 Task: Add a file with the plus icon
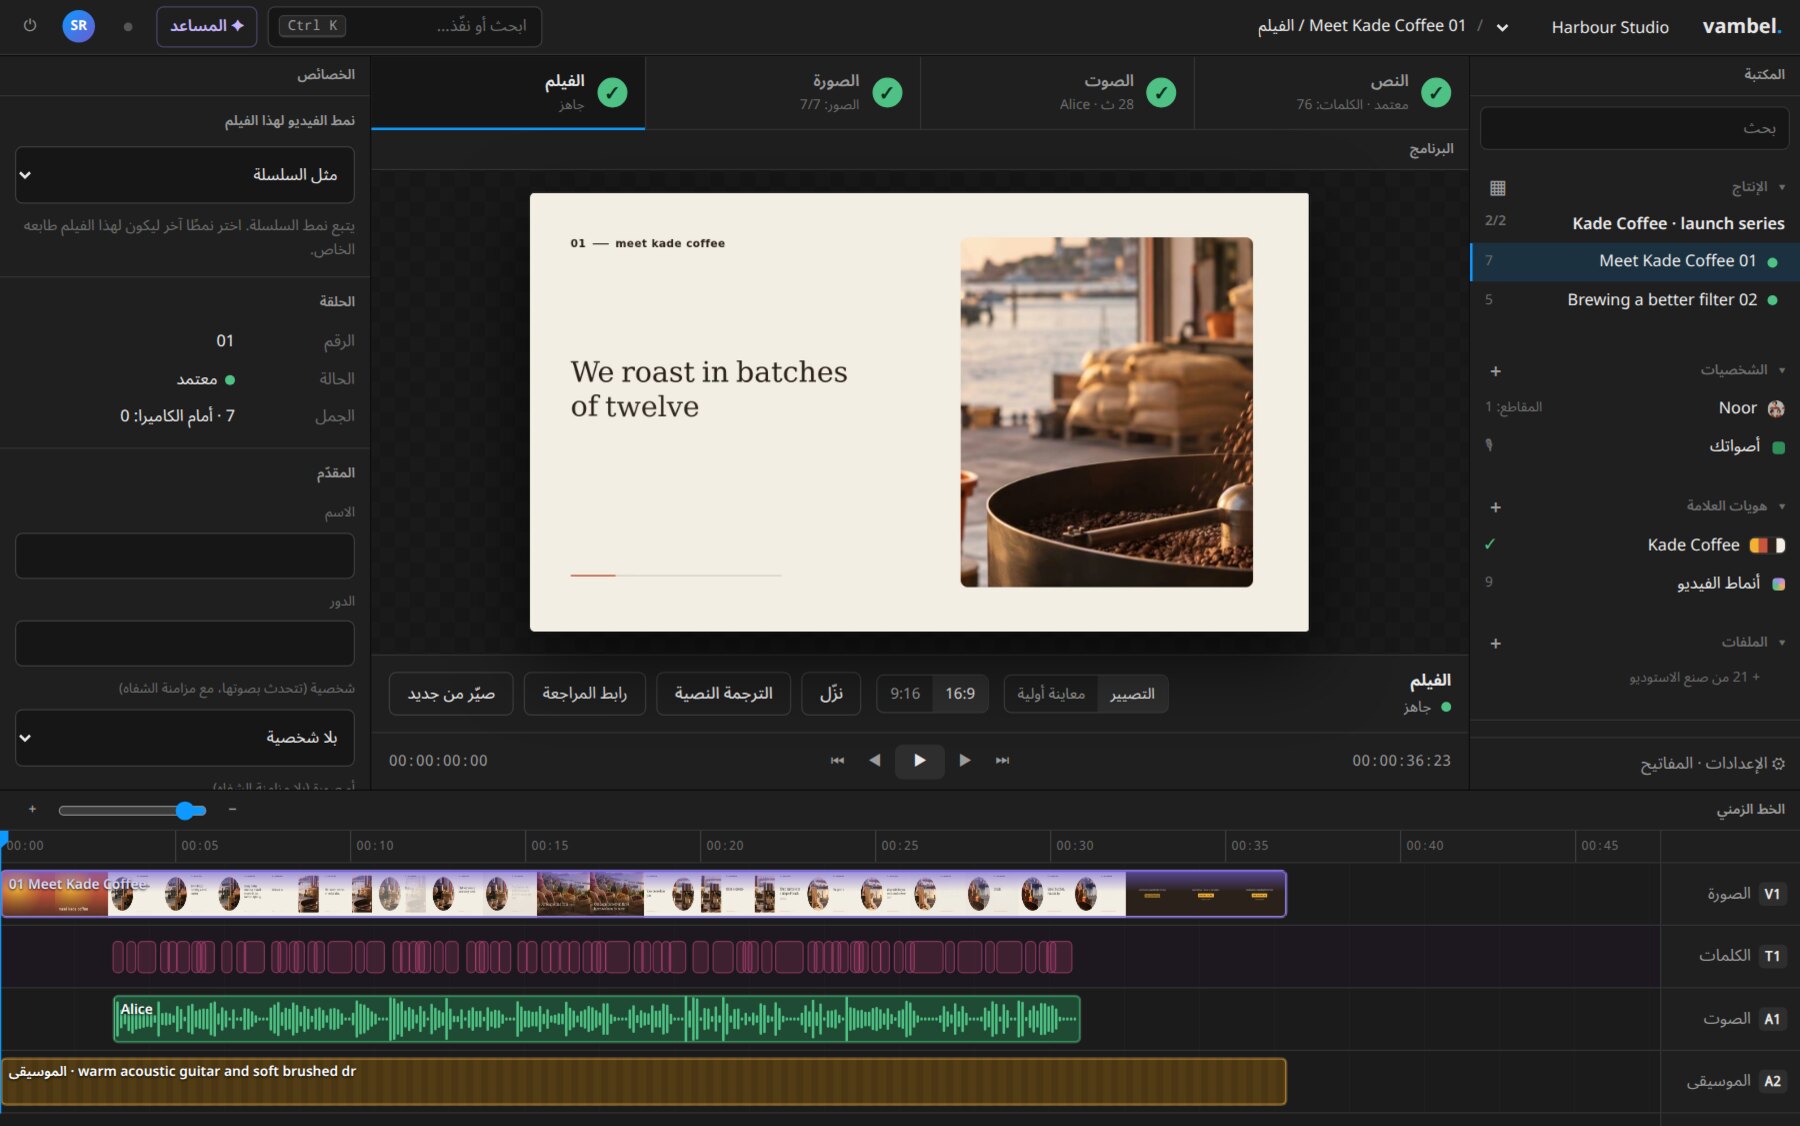pos(1496,643)
